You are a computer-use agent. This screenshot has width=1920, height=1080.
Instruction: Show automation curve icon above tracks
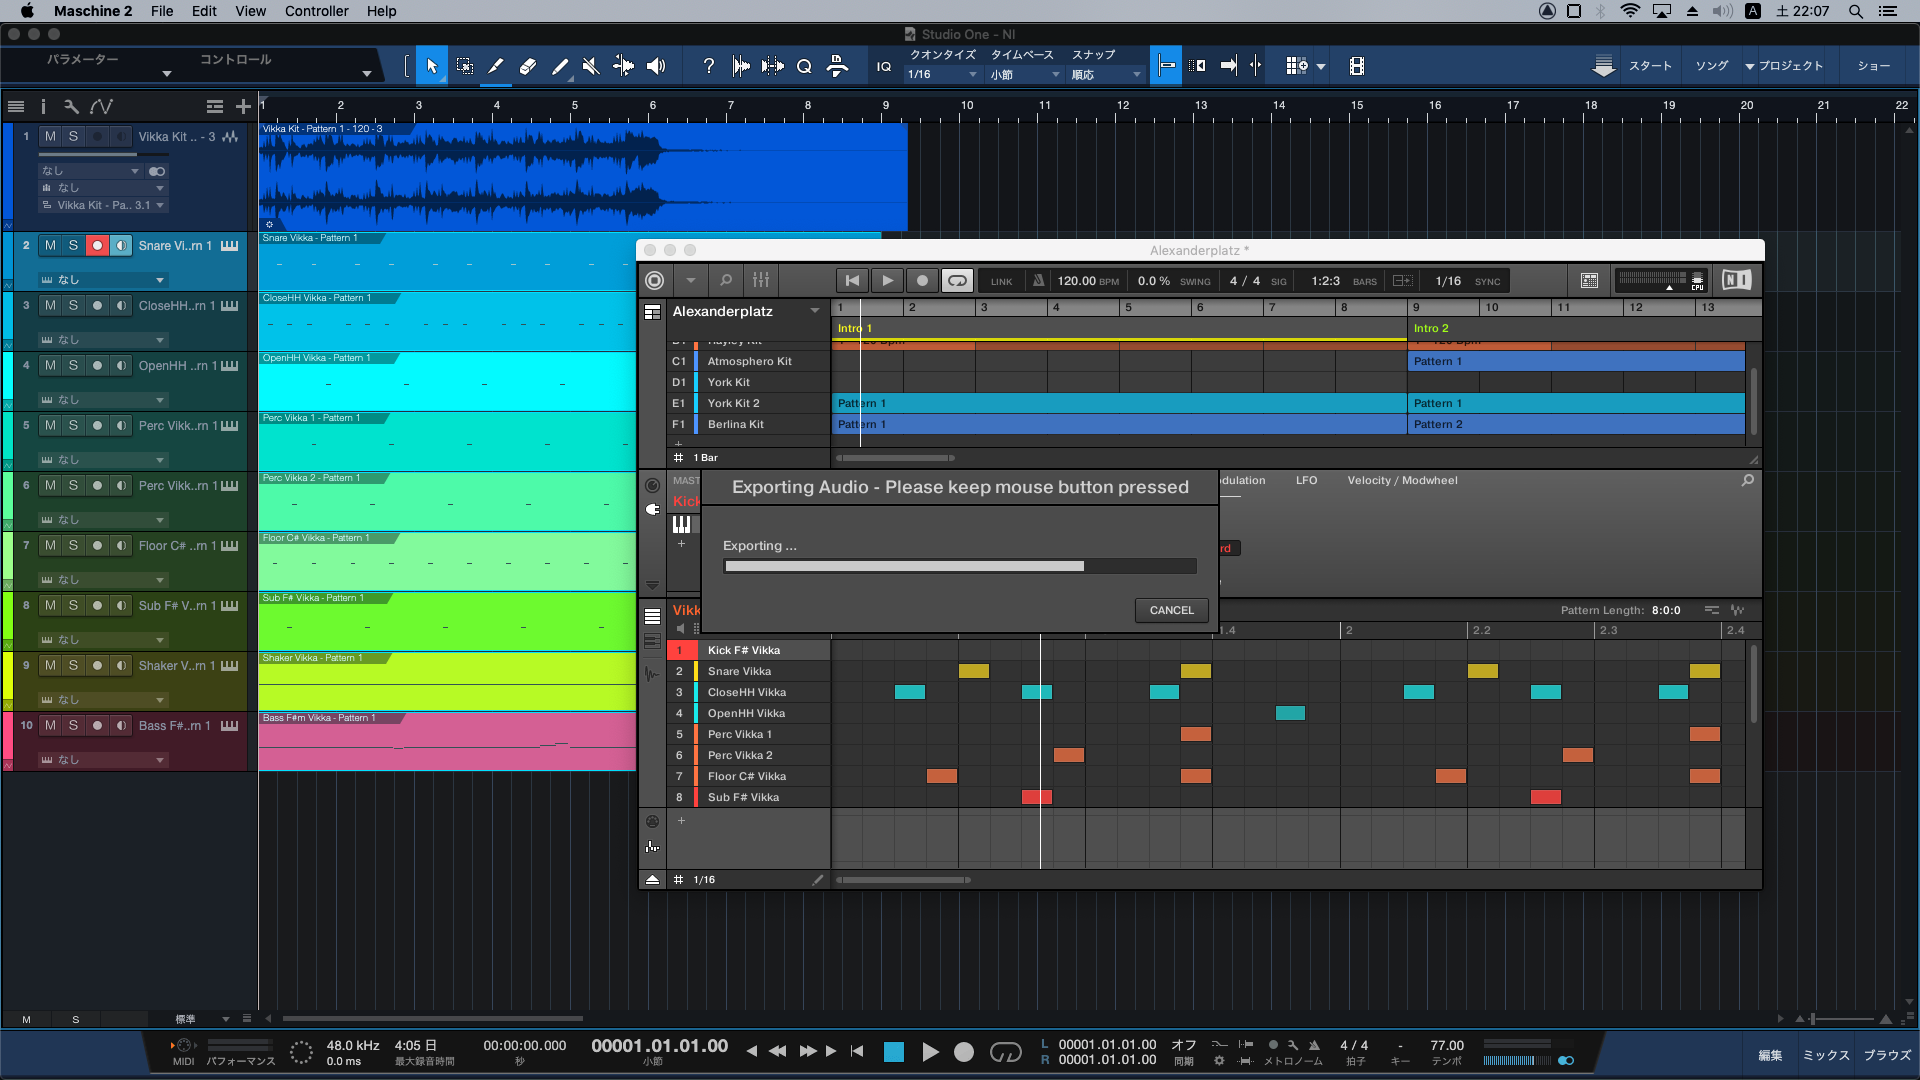101,106
